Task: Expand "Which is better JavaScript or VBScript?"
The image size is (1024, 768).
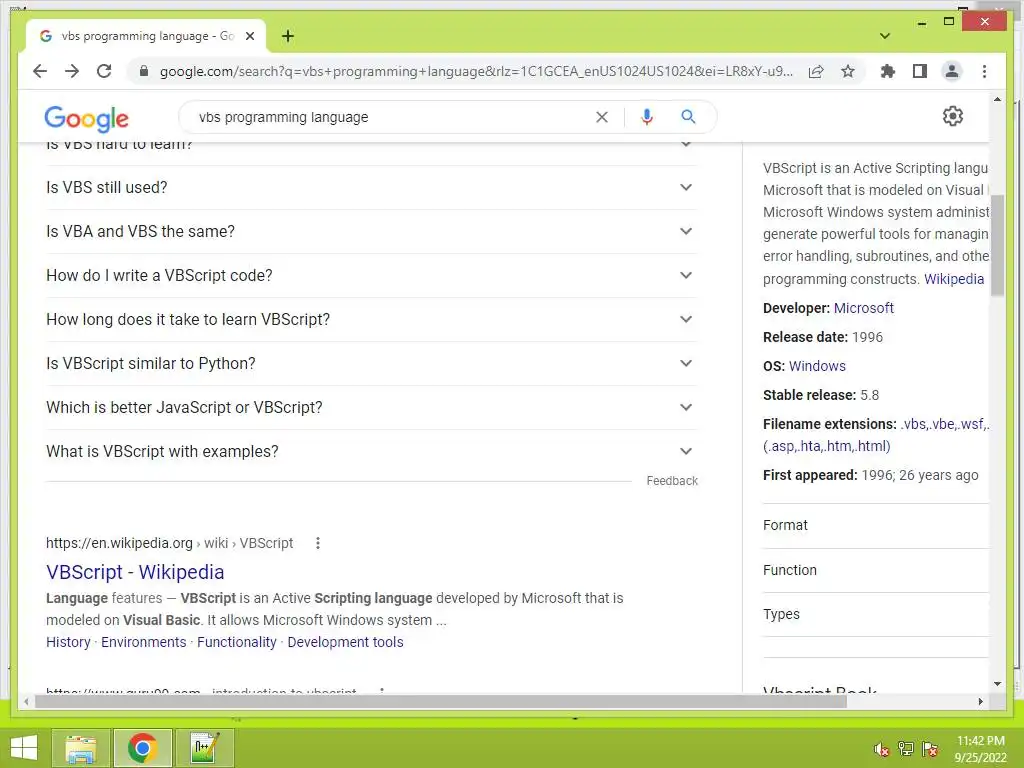Action: pos(372,408)
